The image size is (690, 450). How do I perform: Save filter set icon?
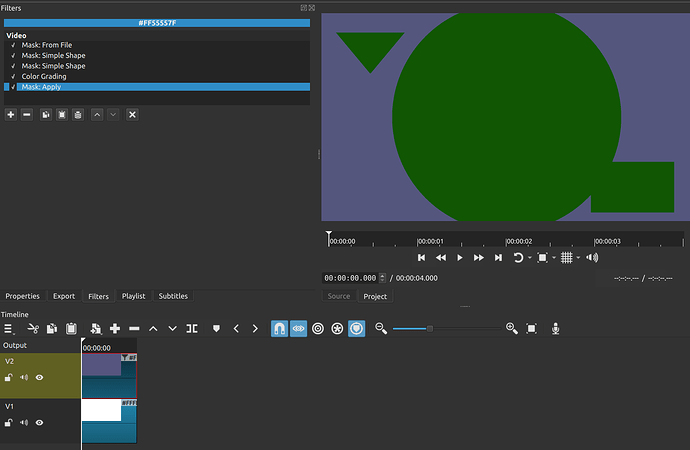pyautogui.click(x=78, y=115)
